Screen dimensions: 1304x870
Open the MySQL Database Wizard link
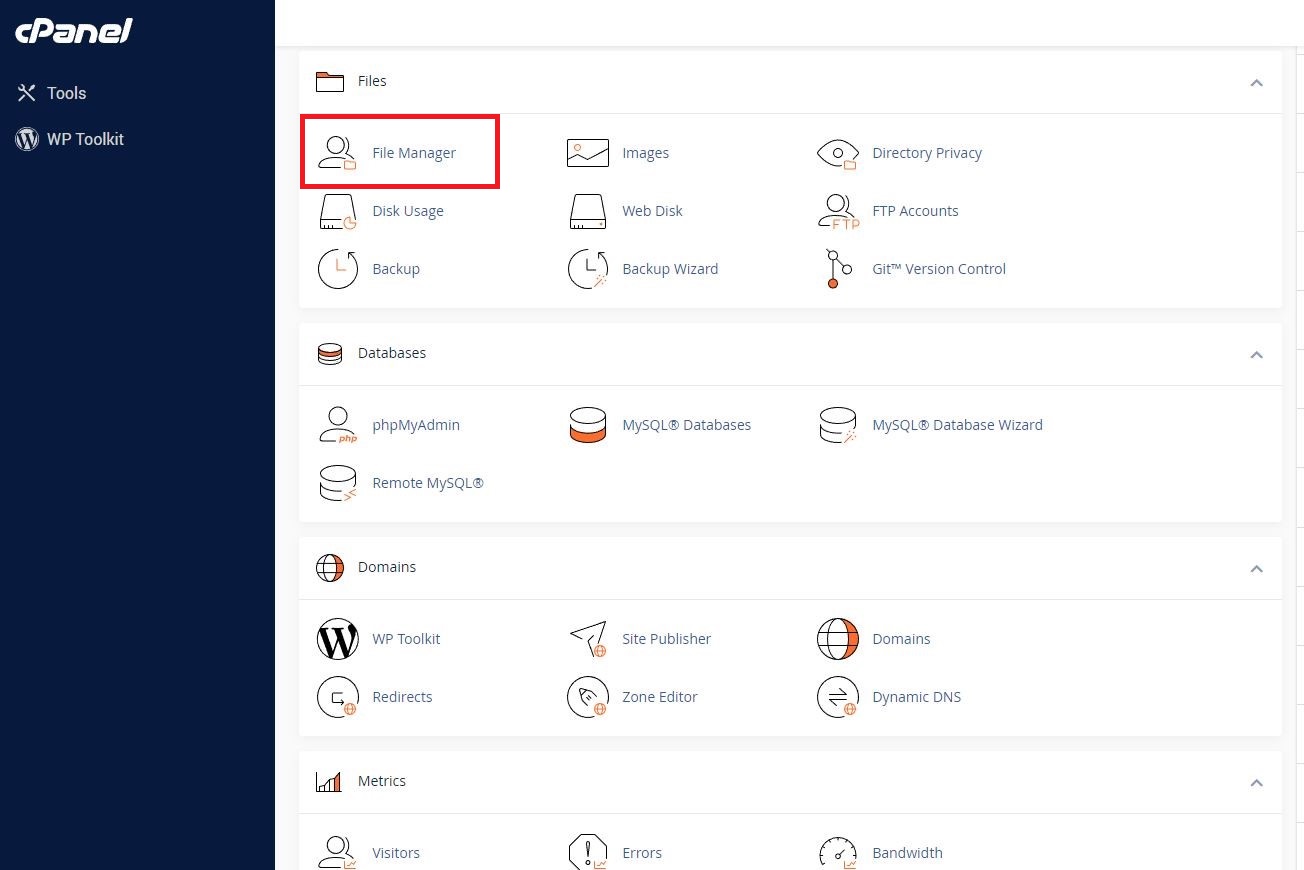click(957, 425)
